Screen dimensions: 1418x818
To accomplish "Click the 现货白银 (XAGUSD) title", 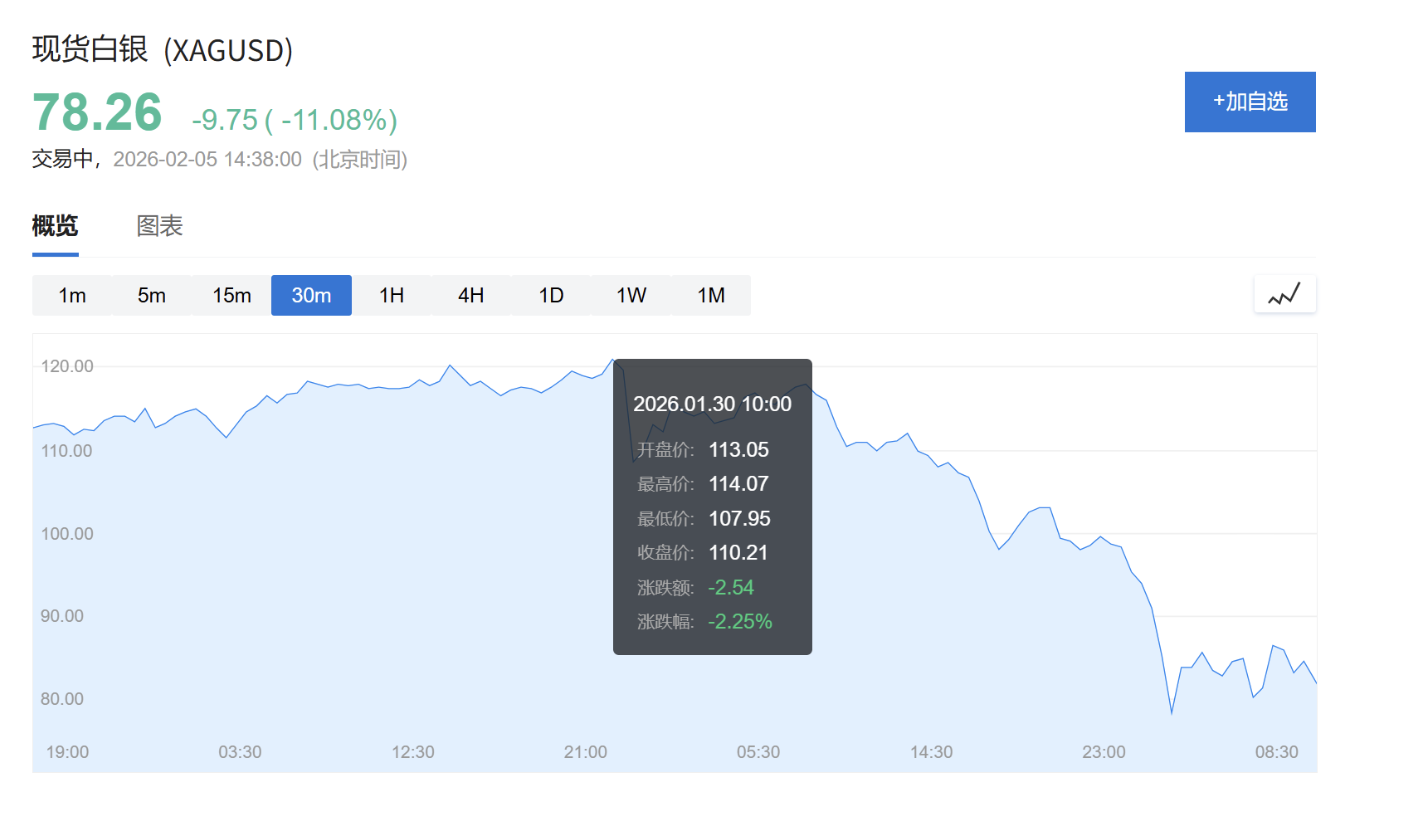I will 163,50.
